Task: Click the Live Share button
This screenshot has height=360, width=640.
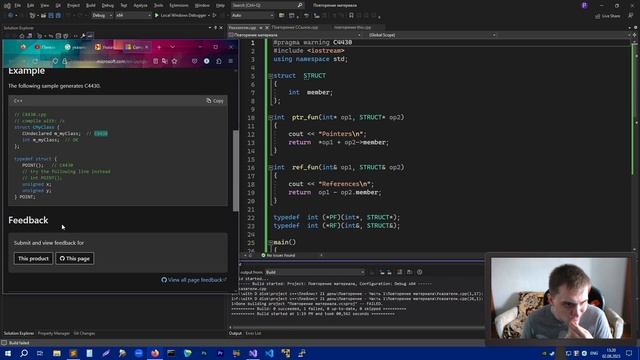Action: tap(607, 16)
